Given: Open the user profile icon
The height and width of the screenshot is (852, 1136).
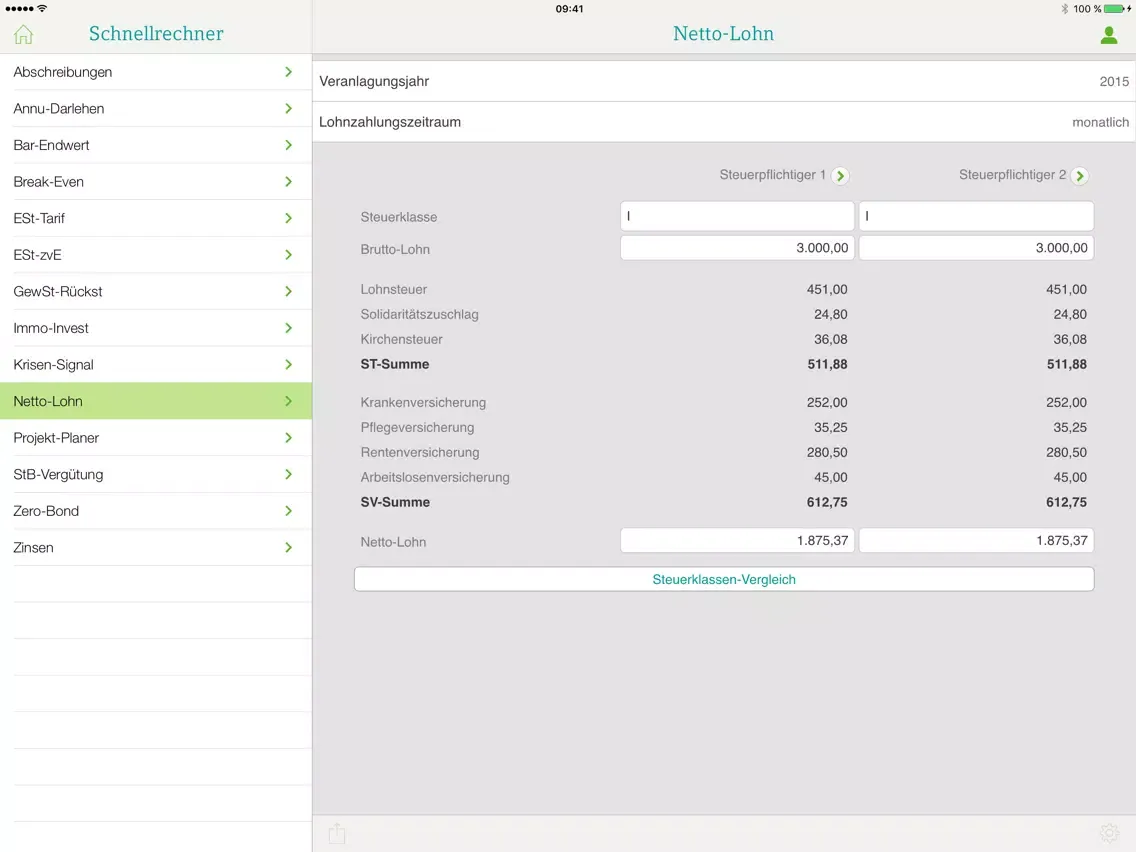Looking at the screenshot, I should click(1108, 35).
